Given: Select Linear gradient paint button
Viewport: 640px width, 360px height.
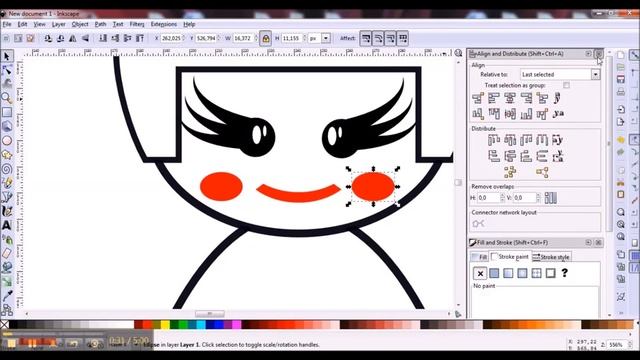Looking at the screenshot, I should point(508,273).
